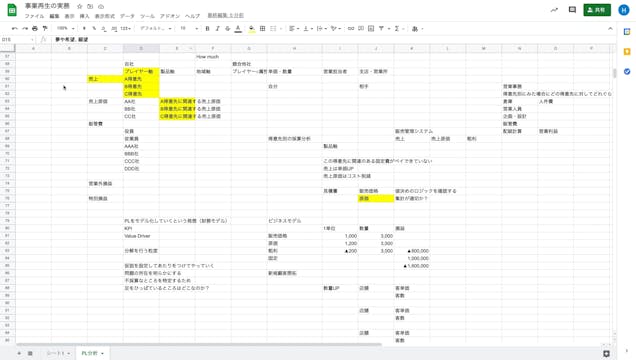Expand the merge cells dropdown arrow

[281, 29]
